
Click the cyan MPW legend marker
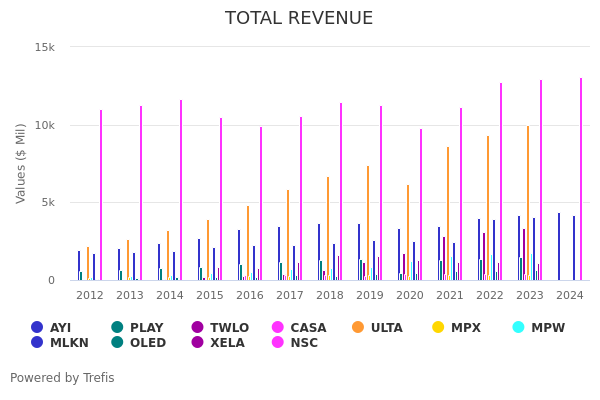point(518,328)
